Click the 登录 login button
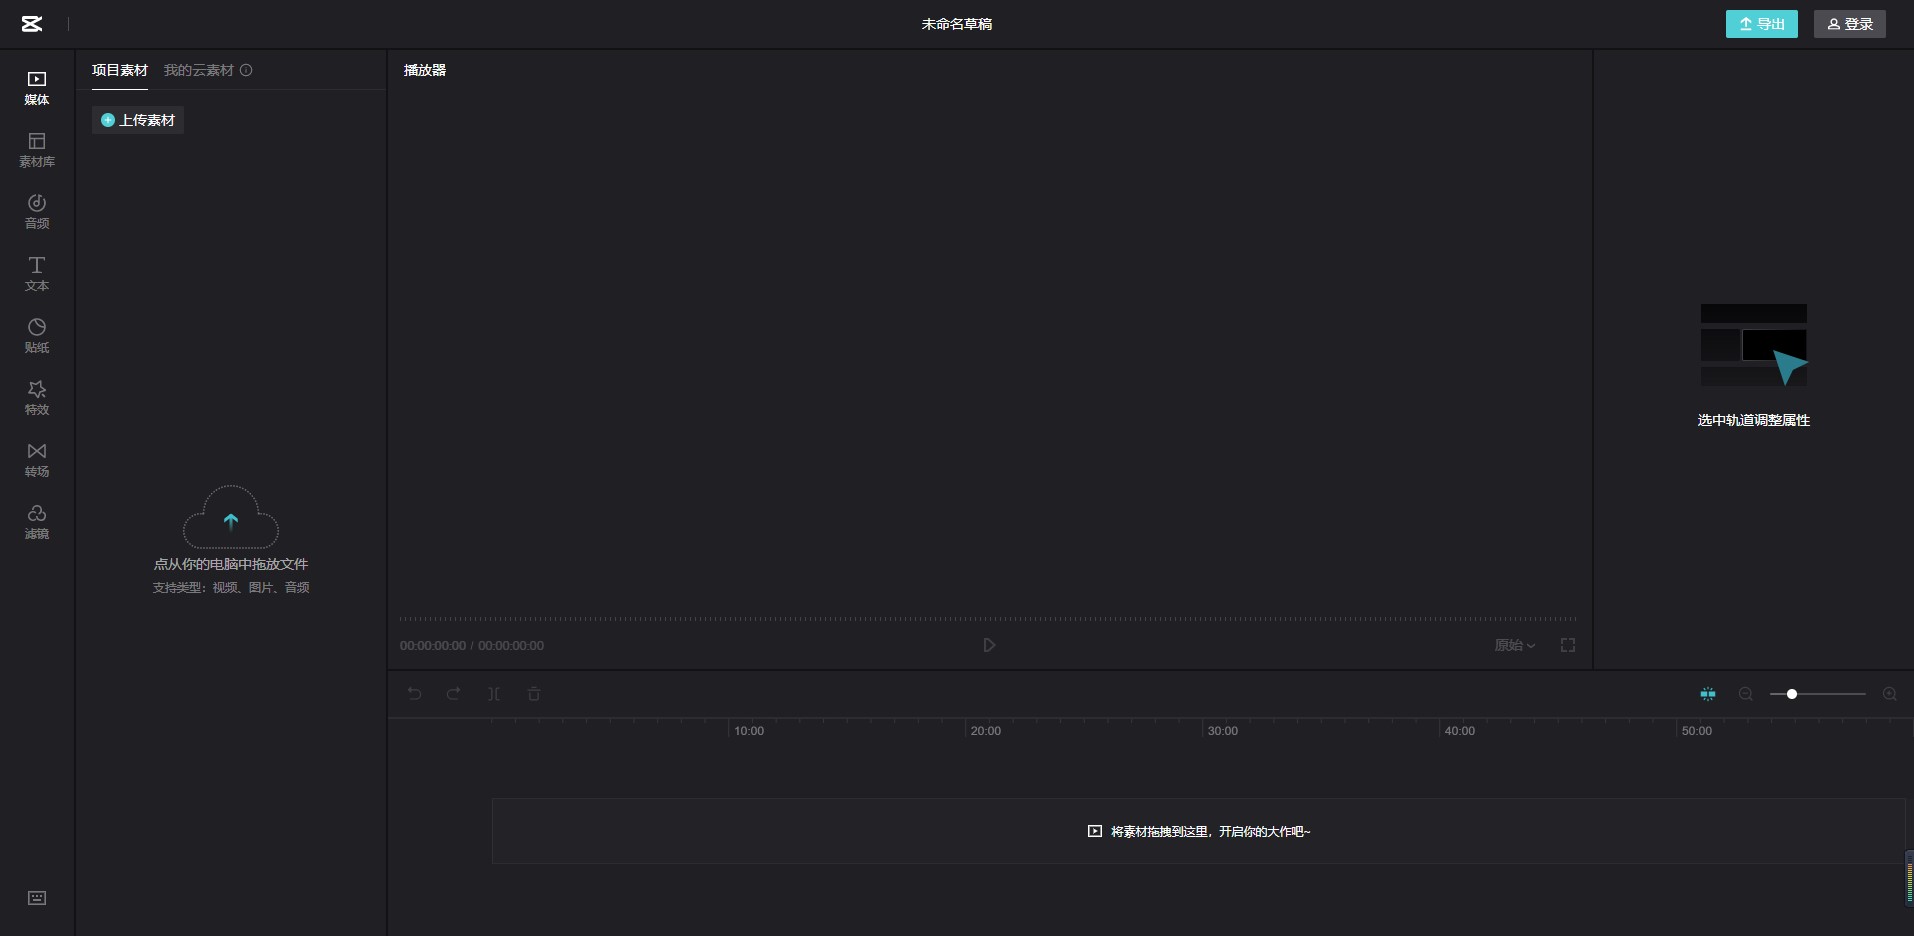 1850,24
